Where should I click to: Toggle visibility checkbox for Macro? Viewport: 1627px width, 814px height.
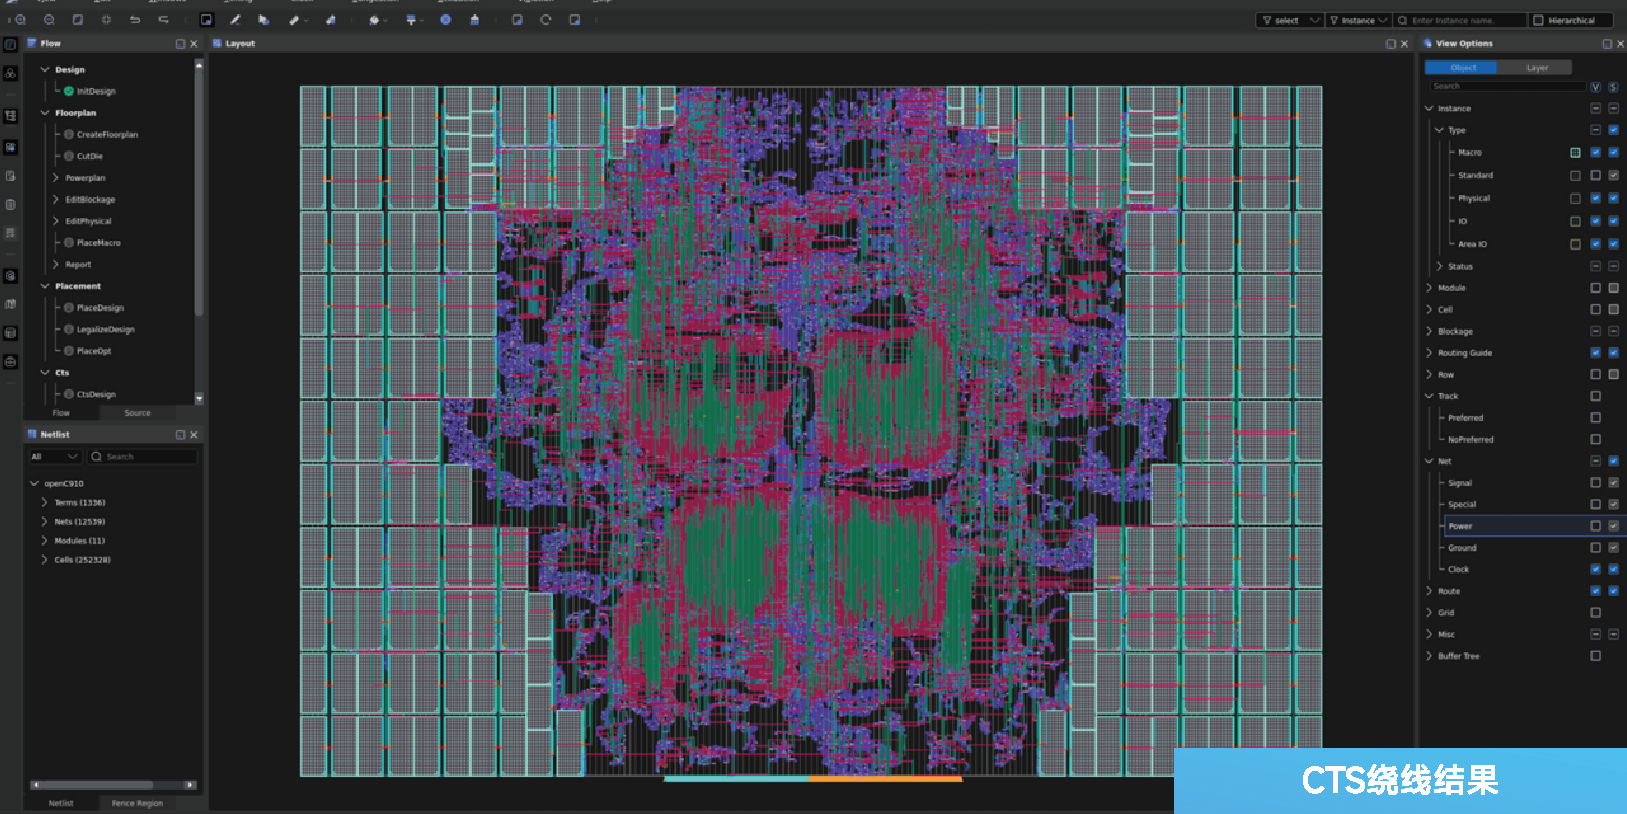pos(1596,153)
